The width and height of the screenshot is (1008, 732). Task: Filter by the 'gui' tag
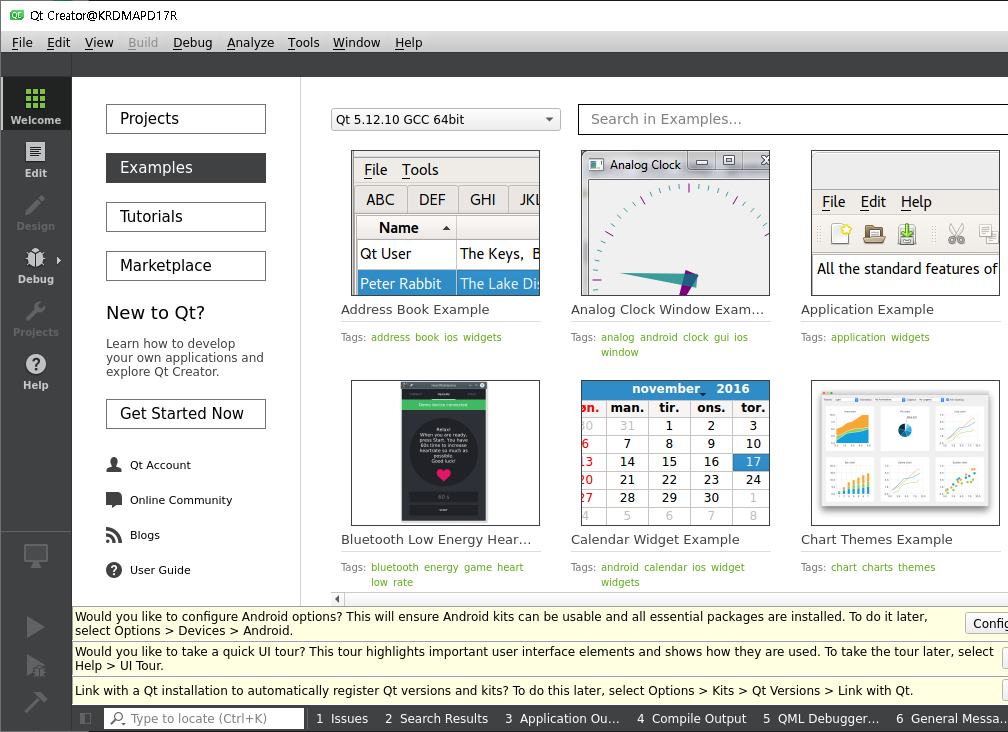pos(721,337)
